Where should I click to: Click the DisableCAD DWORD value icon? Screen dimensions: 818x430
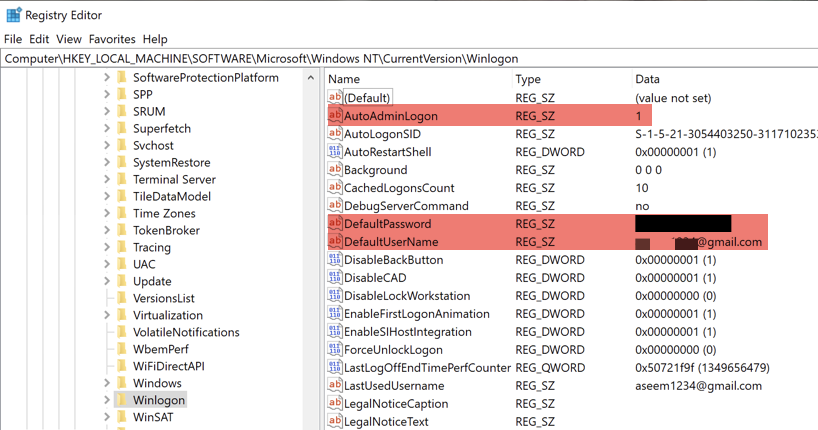coord(335,278)
